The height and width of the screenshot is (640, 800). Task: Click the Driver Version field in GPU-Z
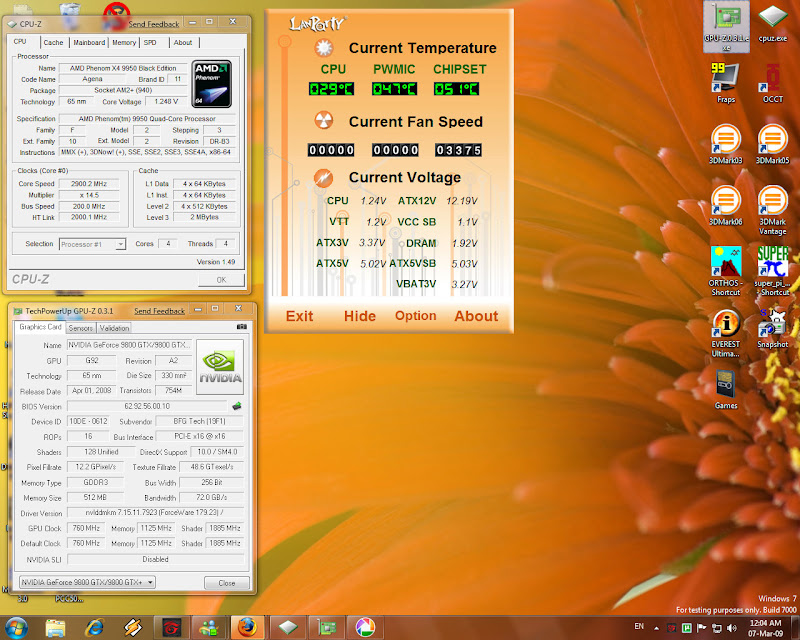(x=156, y=512)
